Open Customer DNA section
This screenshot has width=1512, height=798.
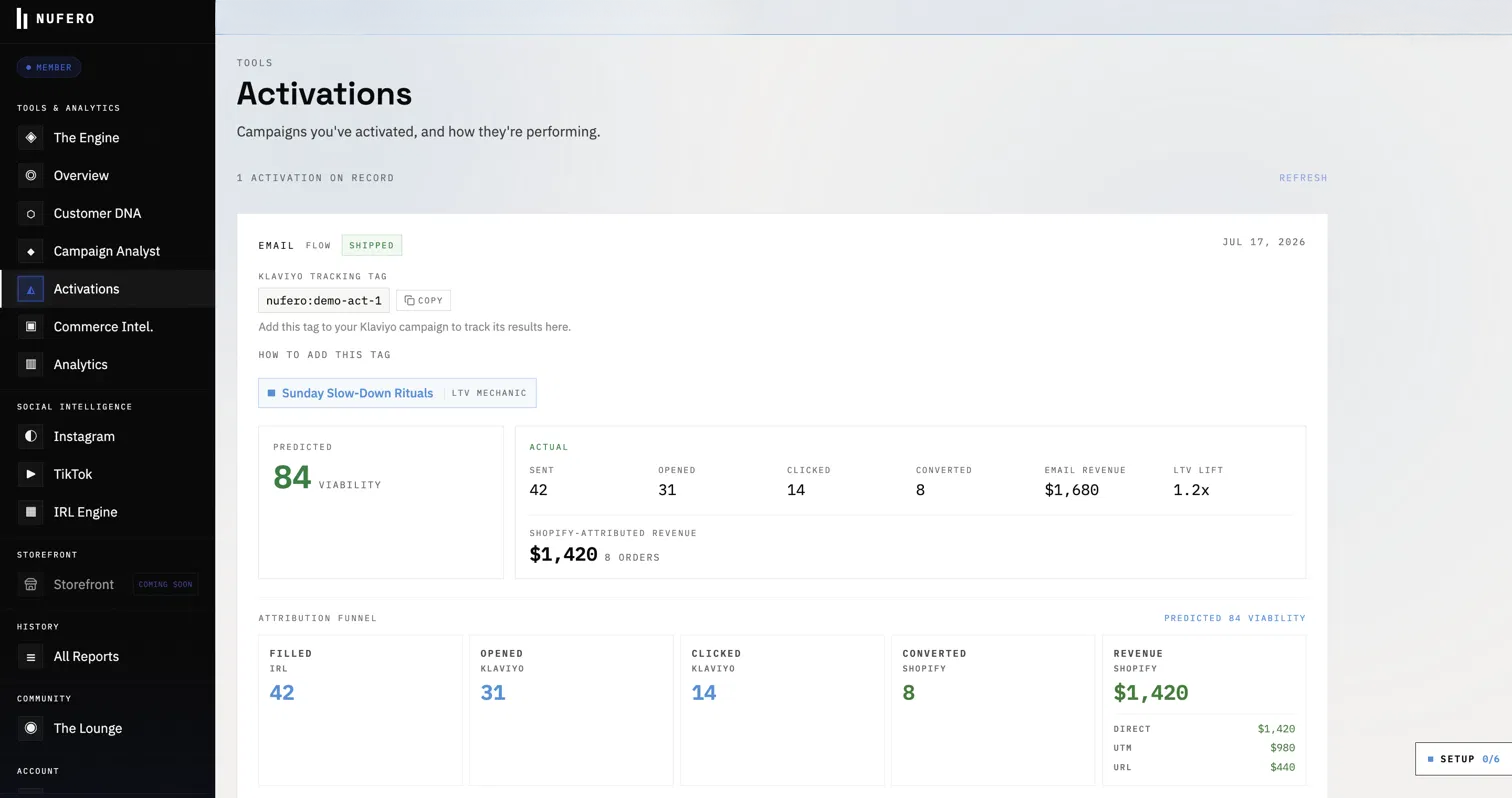(x=107, y=213)
